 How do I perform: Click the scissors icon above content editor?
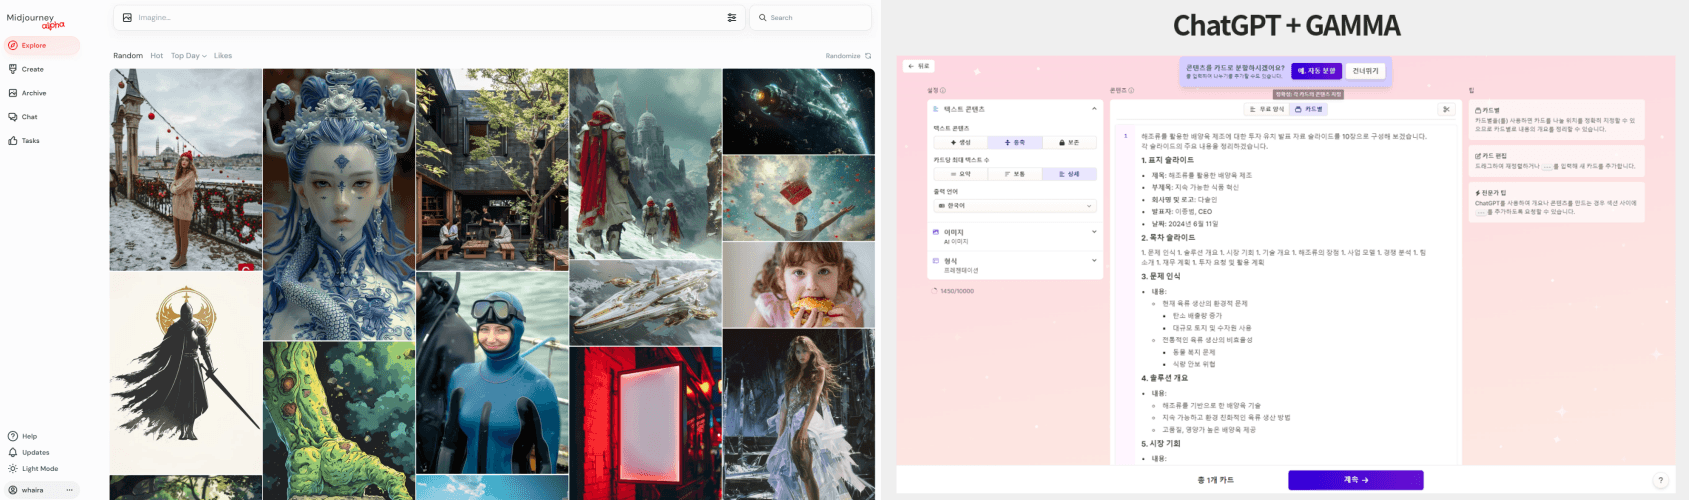pos(1445,109)
